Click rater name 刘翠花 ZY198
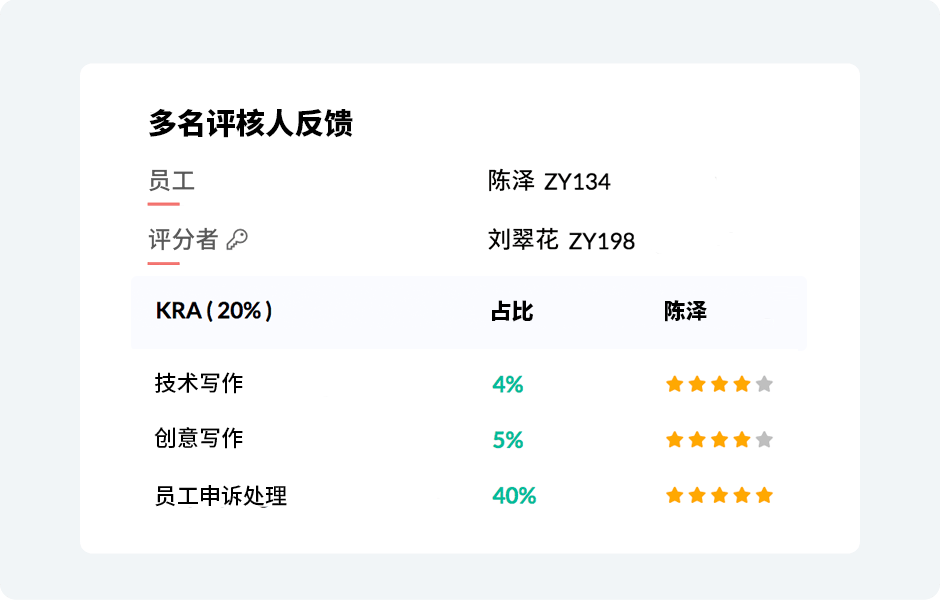The width and height of the screenshot is (940, 600). 561,240
